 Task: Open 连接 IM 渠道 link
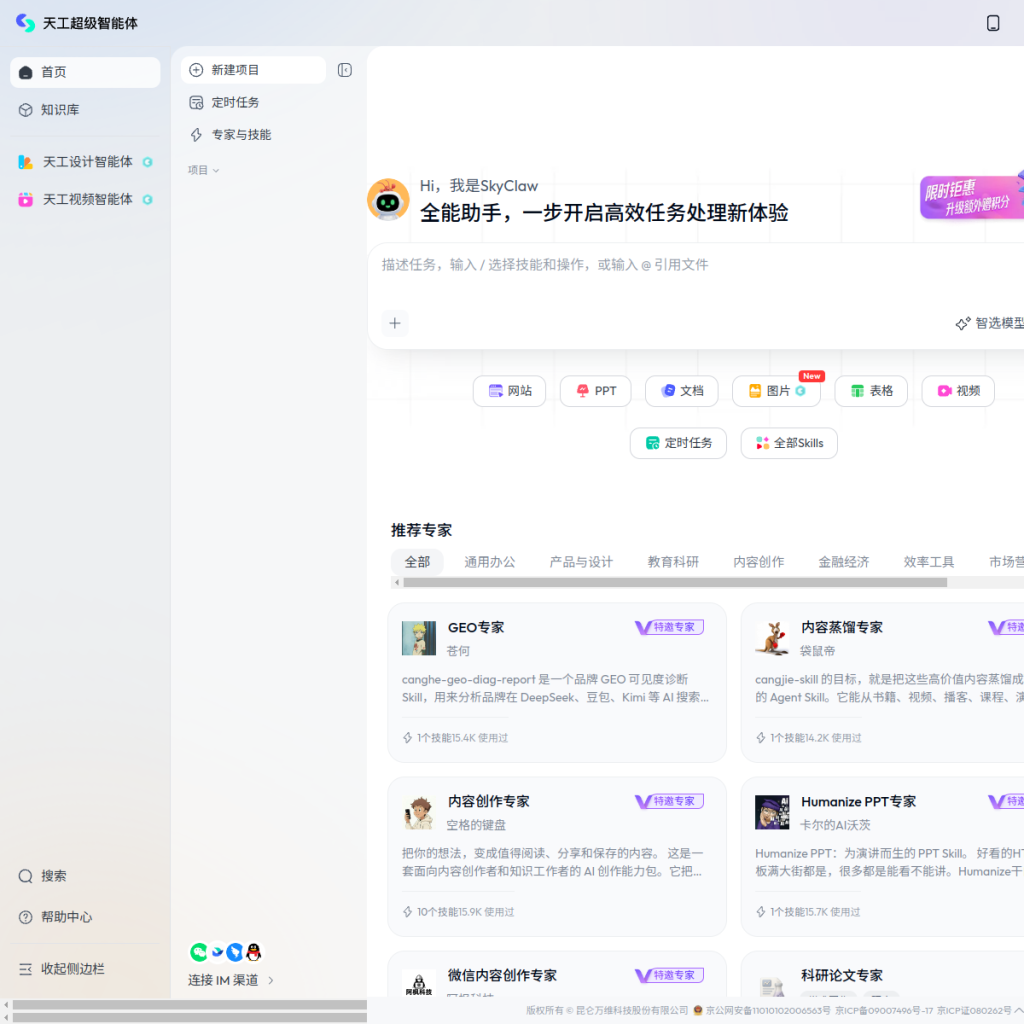pos(230,980)
